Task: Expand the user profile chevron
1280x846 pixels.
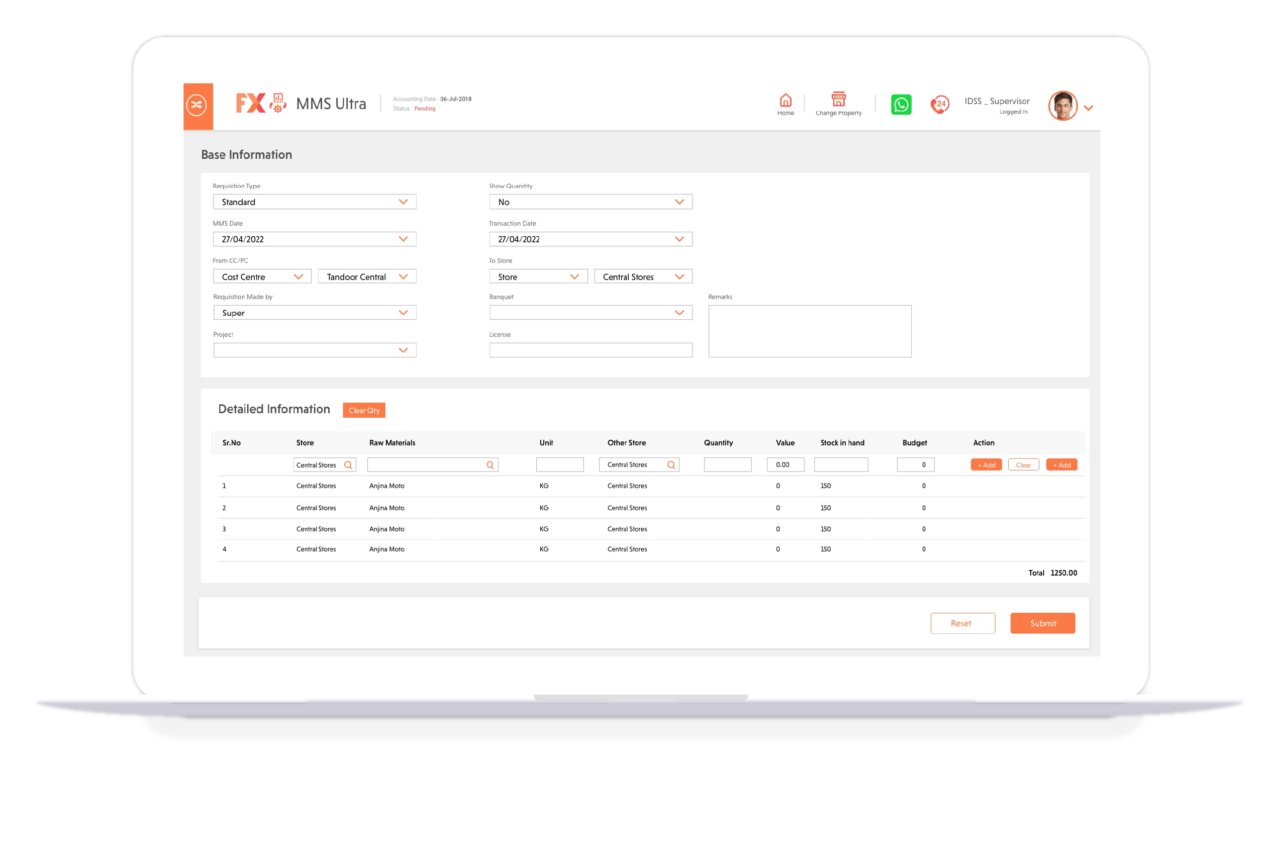Action: point(1088,107)
